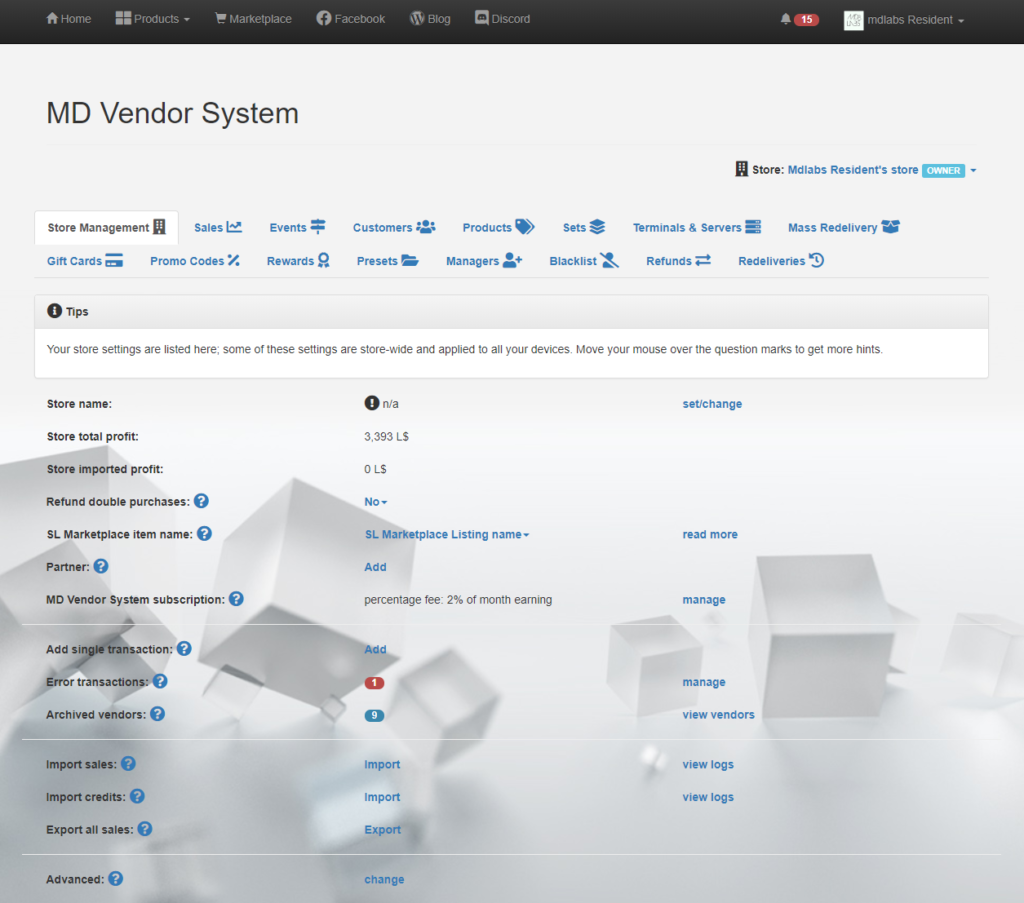Click manage link for subscription
Image resolution: width=1024 pixels, height=903 pixels.
click(x=703, y=599)
